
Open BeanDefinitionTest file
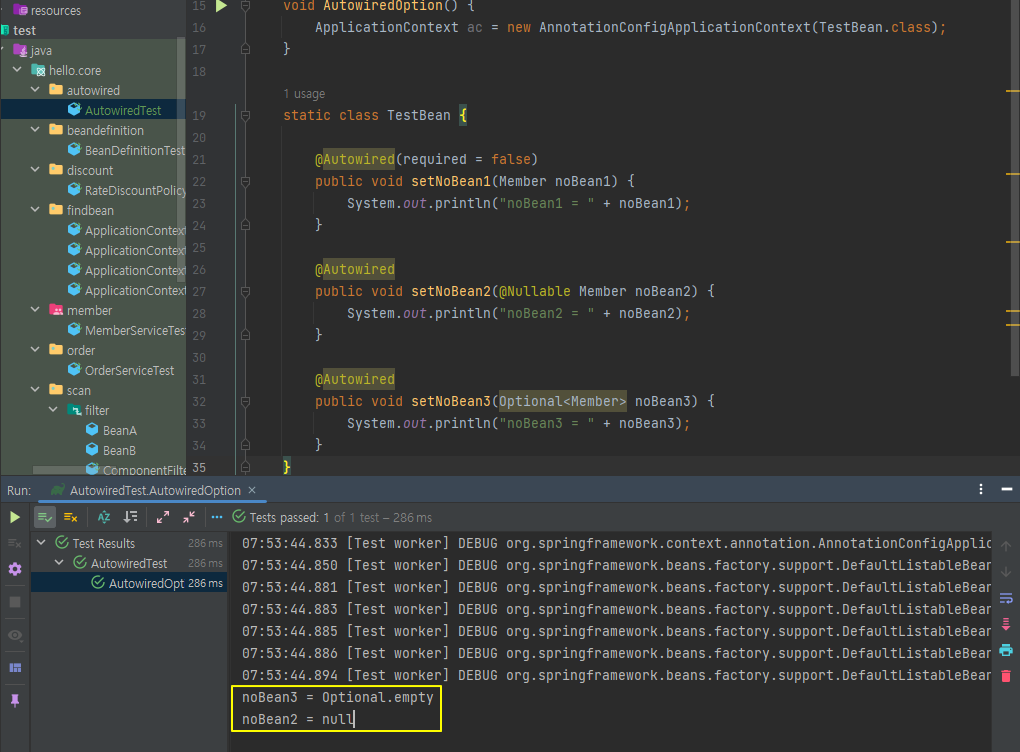click(127, 150)
